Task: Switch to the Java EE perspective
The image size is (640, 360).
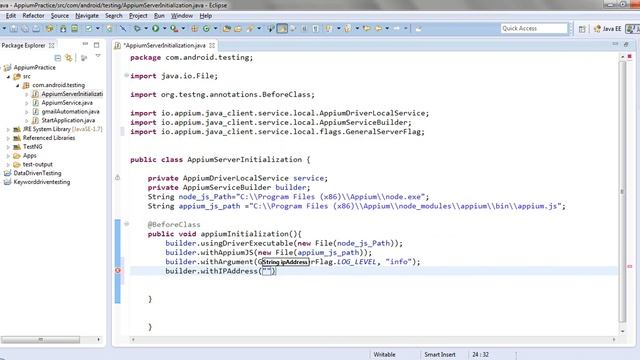Action: point(608,29)
